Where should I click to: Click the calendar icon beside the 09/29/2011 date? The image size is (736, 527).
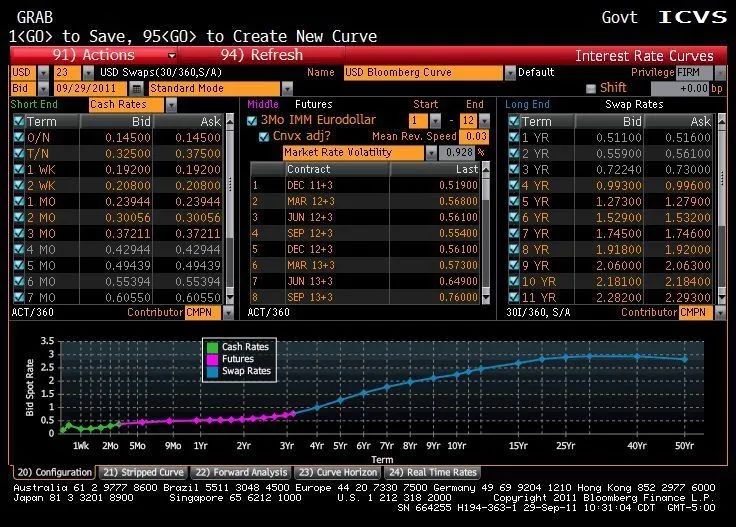139,88
